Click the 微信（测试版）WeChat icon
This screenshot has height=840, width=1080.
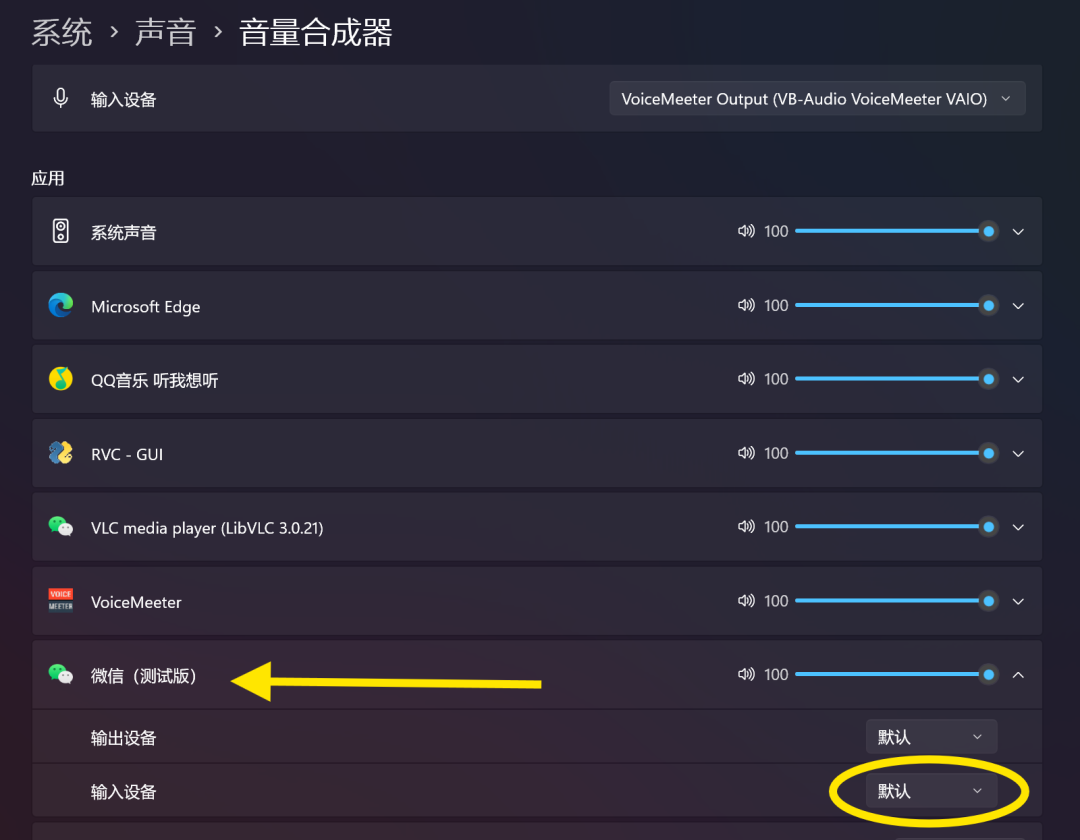[x=60, y=674]
